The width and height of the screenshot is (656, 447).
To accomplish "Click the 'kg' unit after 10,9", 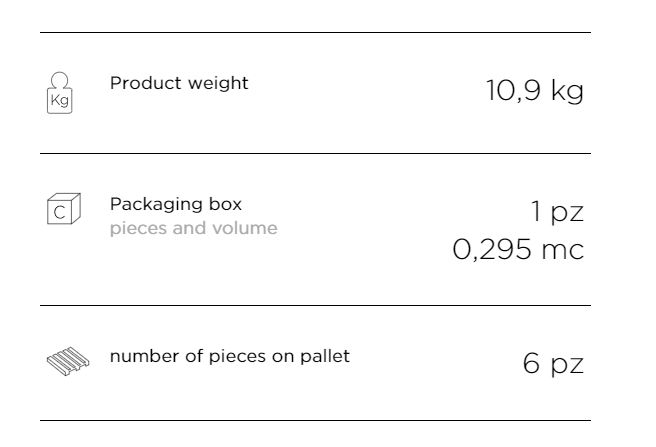I will 566,92.
